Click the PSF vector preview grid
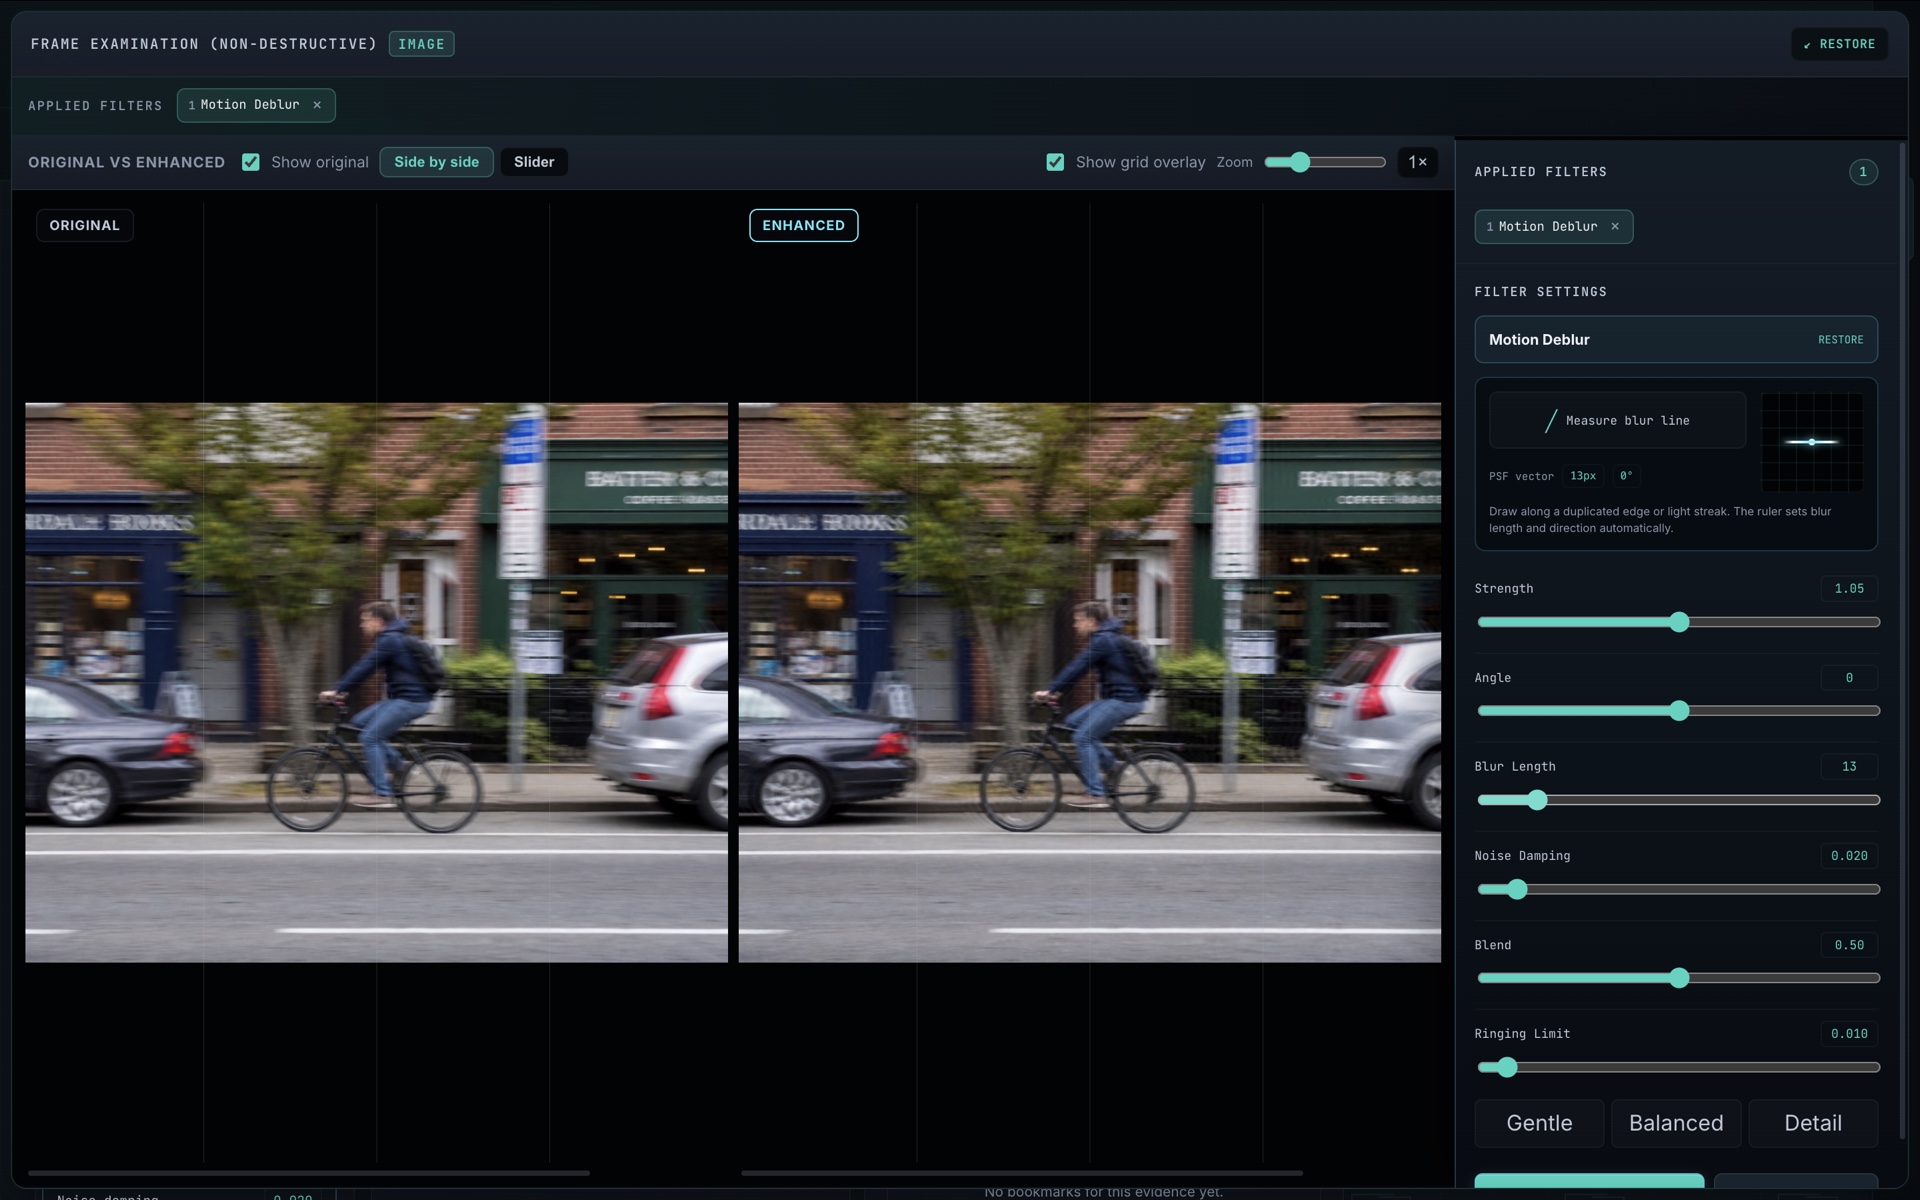Image resolution: width=1920 pixels, height=1200 pixels. (1811, 441)
